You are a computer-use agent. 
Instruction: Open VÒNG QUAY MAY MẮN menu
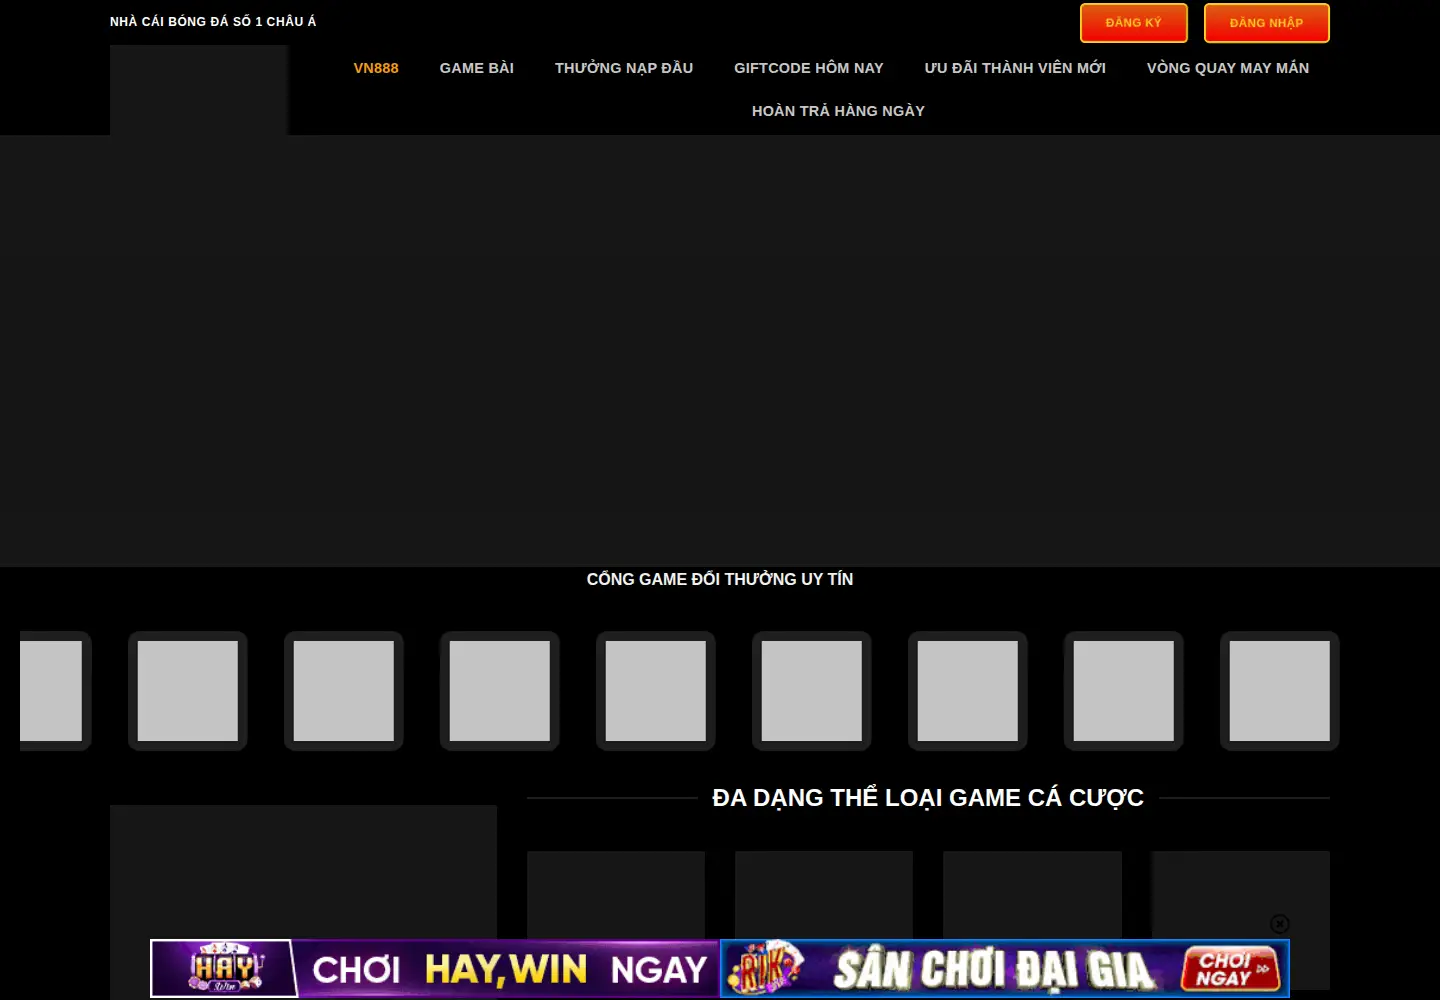(1228, 68)
